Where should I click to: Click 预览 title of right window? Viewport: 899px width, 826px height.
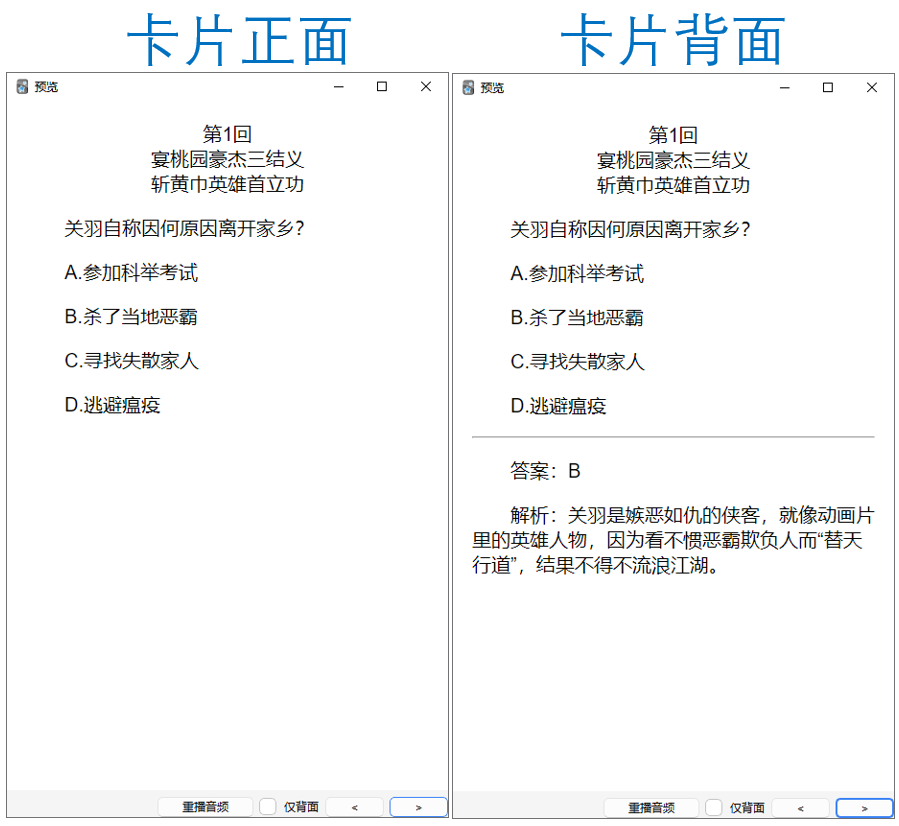(x=492, y=88)
